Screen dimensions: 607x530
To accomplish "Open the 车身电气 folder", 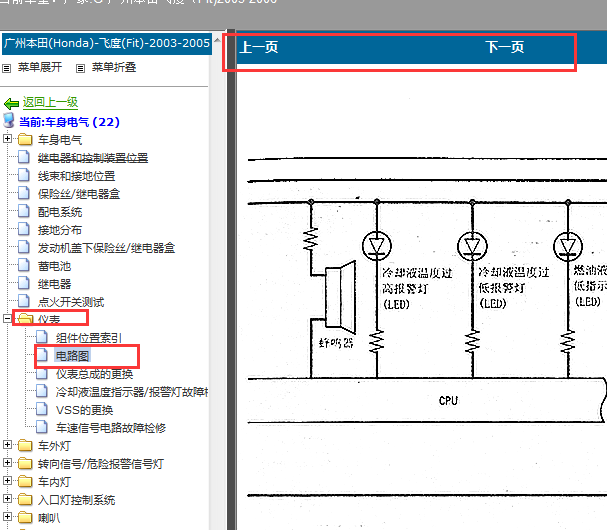I will point(60,140).
